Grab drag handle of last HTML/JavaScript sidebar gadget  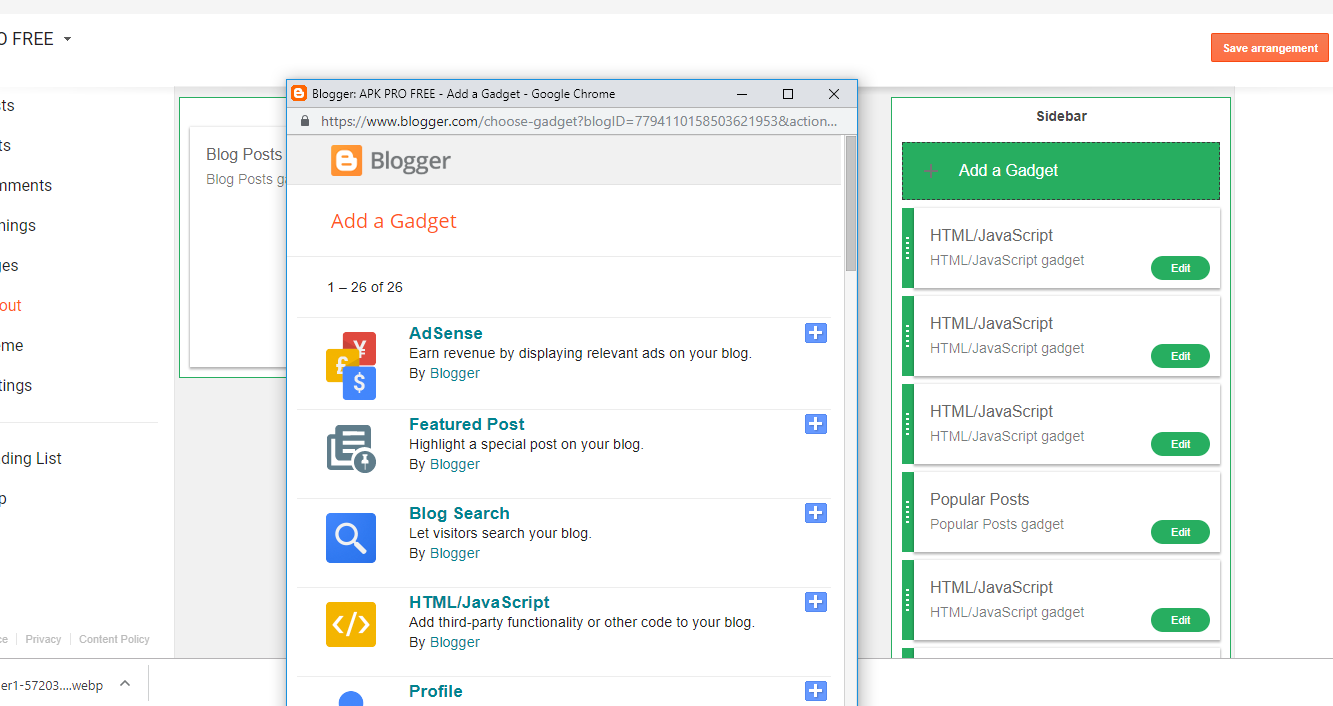(x=908, y=600)
